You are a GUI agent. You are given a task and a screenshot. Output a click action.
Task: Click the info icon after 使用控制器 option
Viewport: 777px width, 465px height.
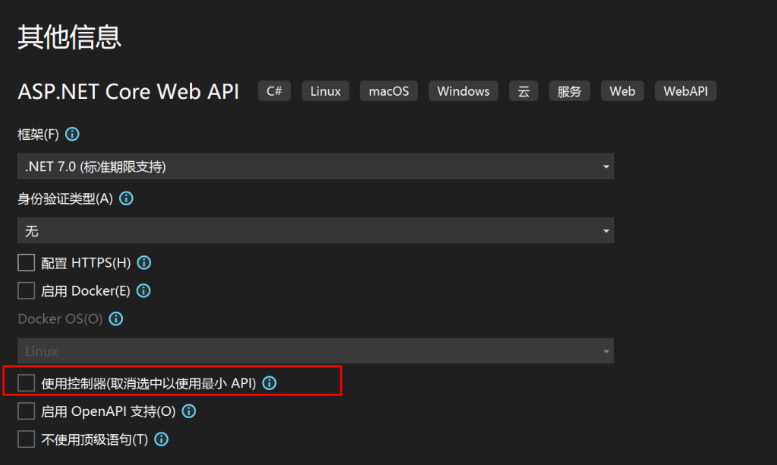(269, 383)
